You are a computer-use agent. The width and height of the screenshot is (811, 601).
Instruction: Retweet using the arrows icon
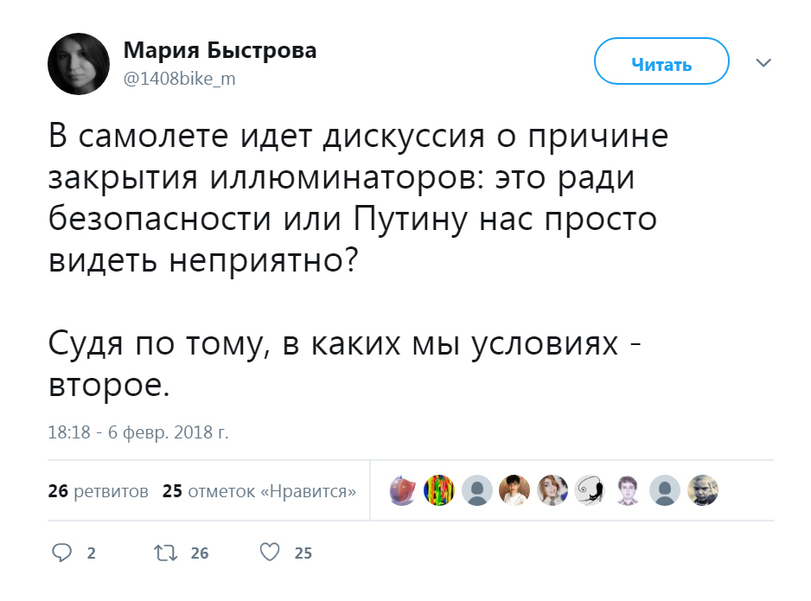point(163,553)
